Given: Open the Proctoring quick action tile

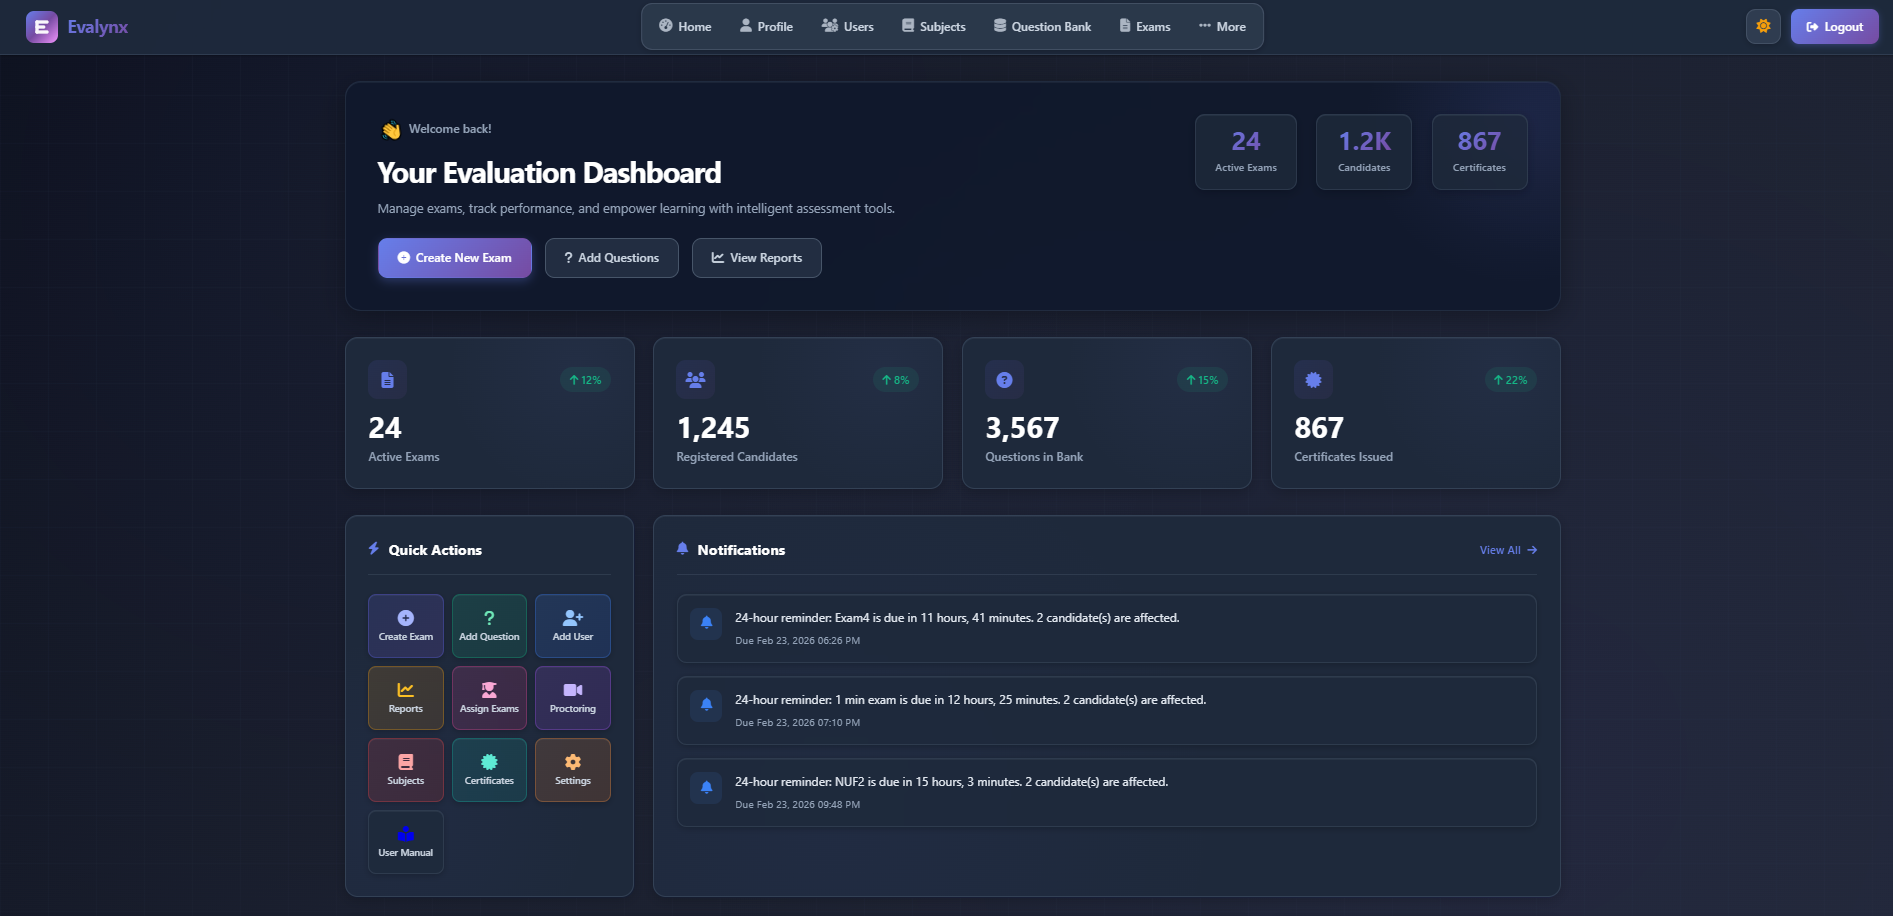Looking at the screenshot, I should click(x=573, y=698).
